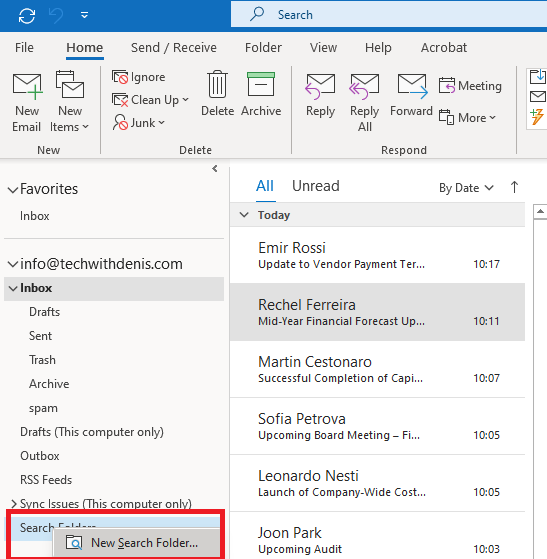Open the Trash folder
Screen dimensions: 547x559
[42, 360]
